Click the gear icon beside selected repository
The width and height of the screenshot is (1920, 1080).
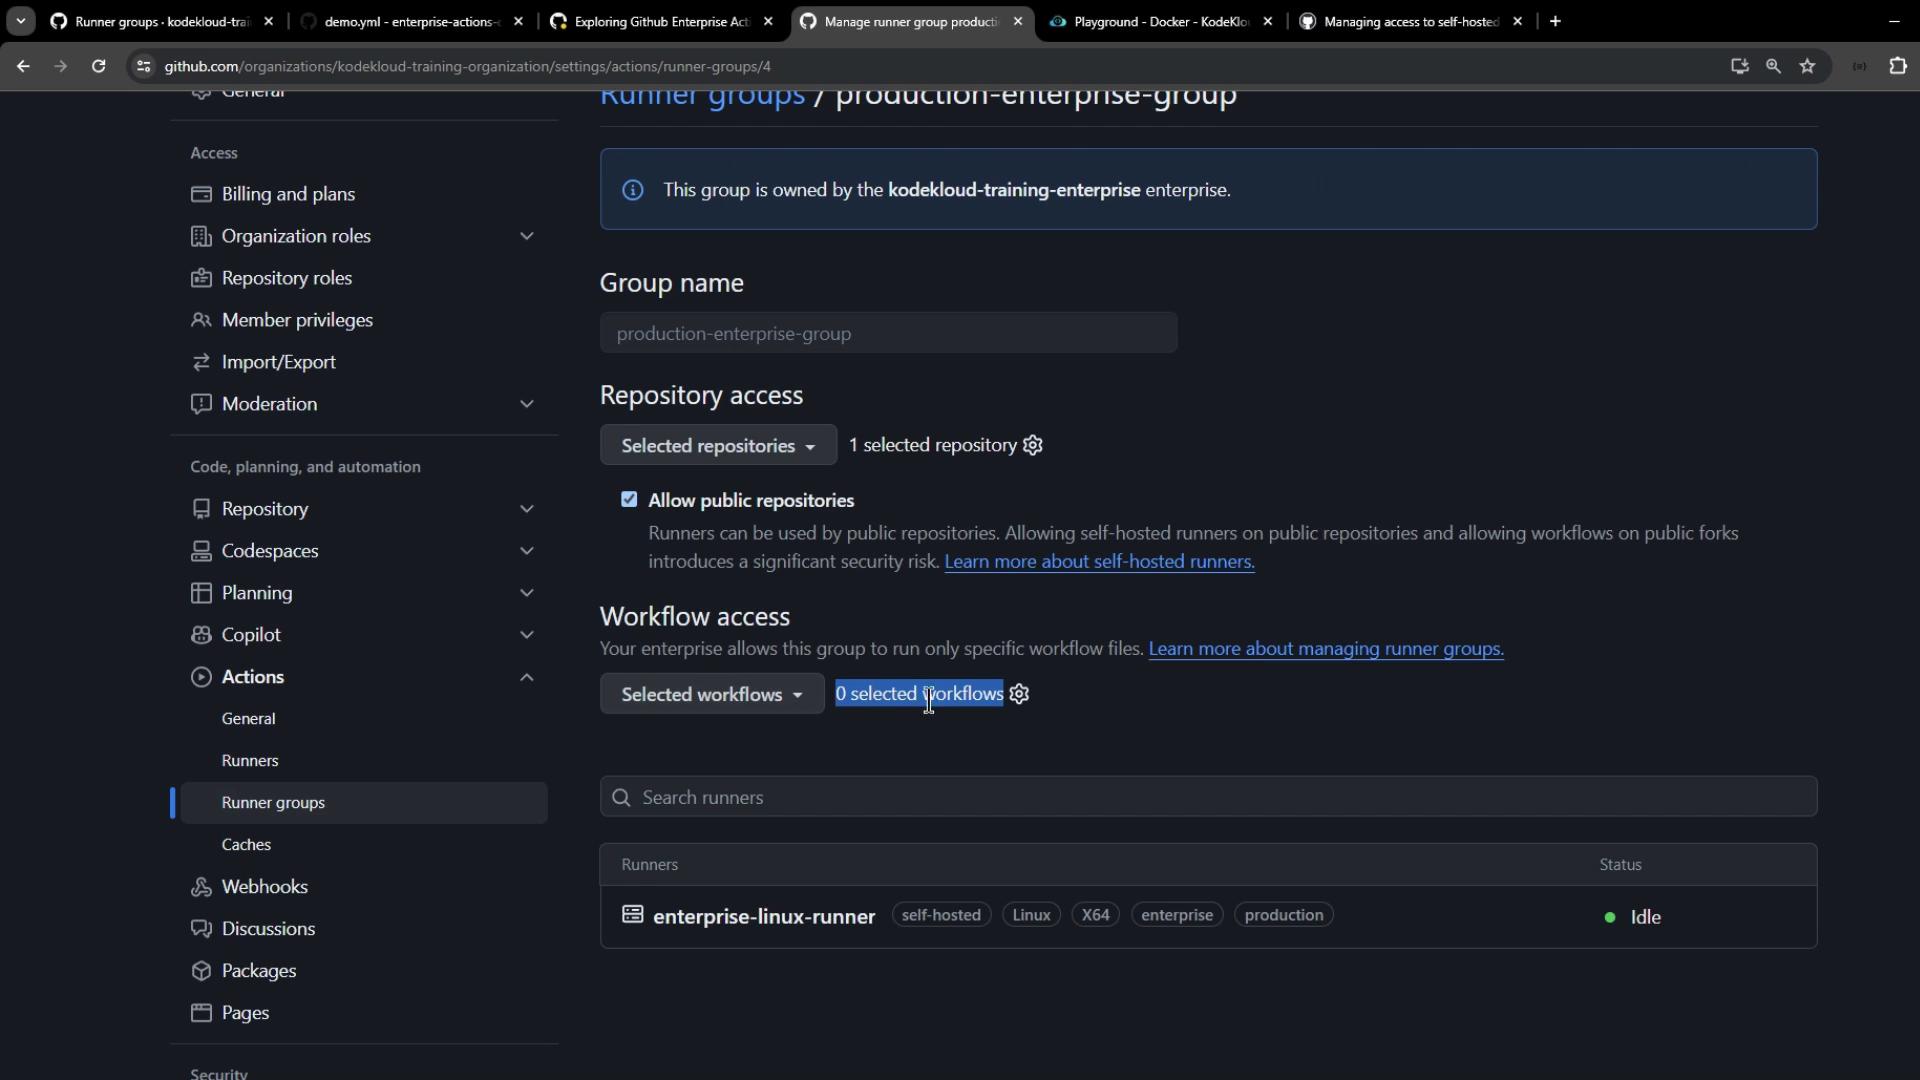pos(1033,445)
